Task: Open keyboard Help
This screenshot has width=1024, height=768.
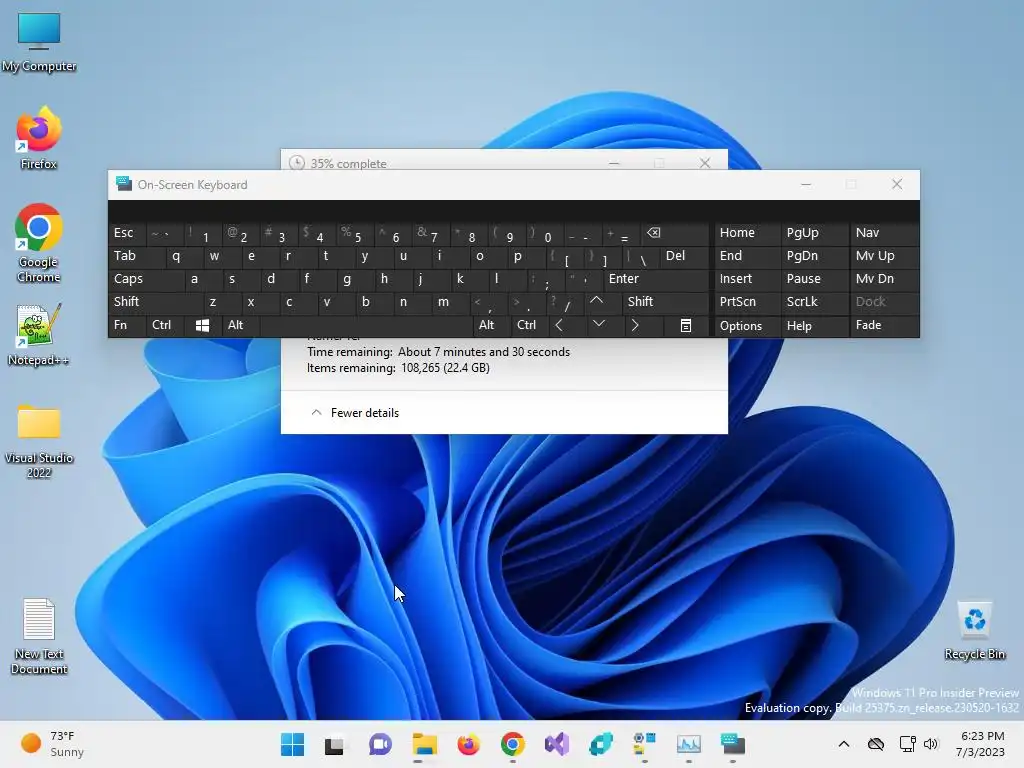Action: click(814, 325)
